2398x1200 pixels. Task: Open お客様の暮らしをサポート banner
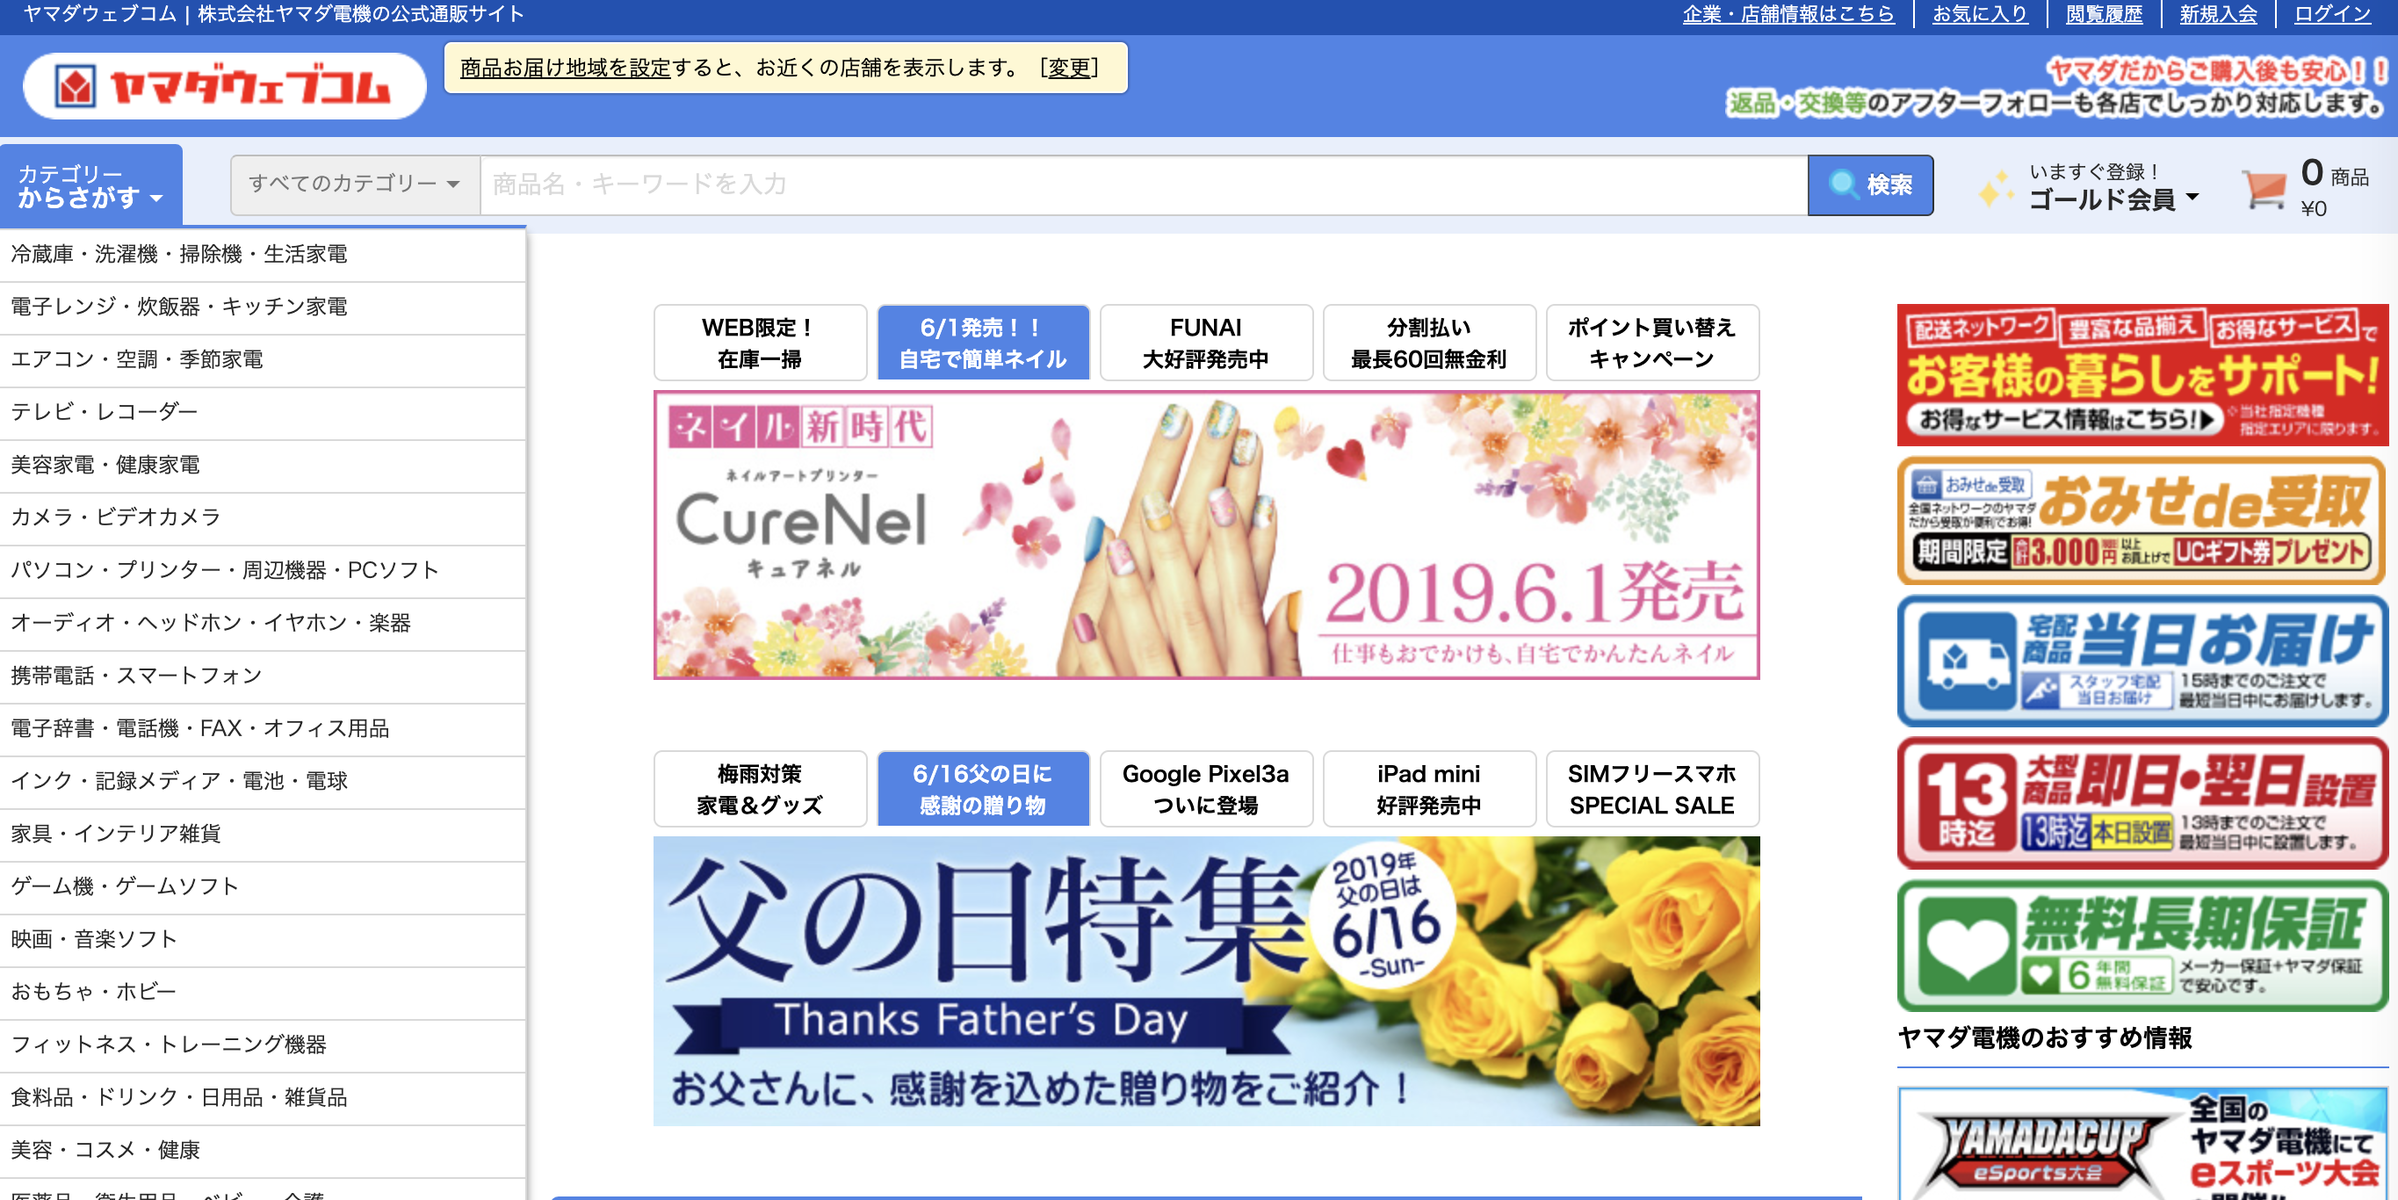click(x=2143, y=375)
